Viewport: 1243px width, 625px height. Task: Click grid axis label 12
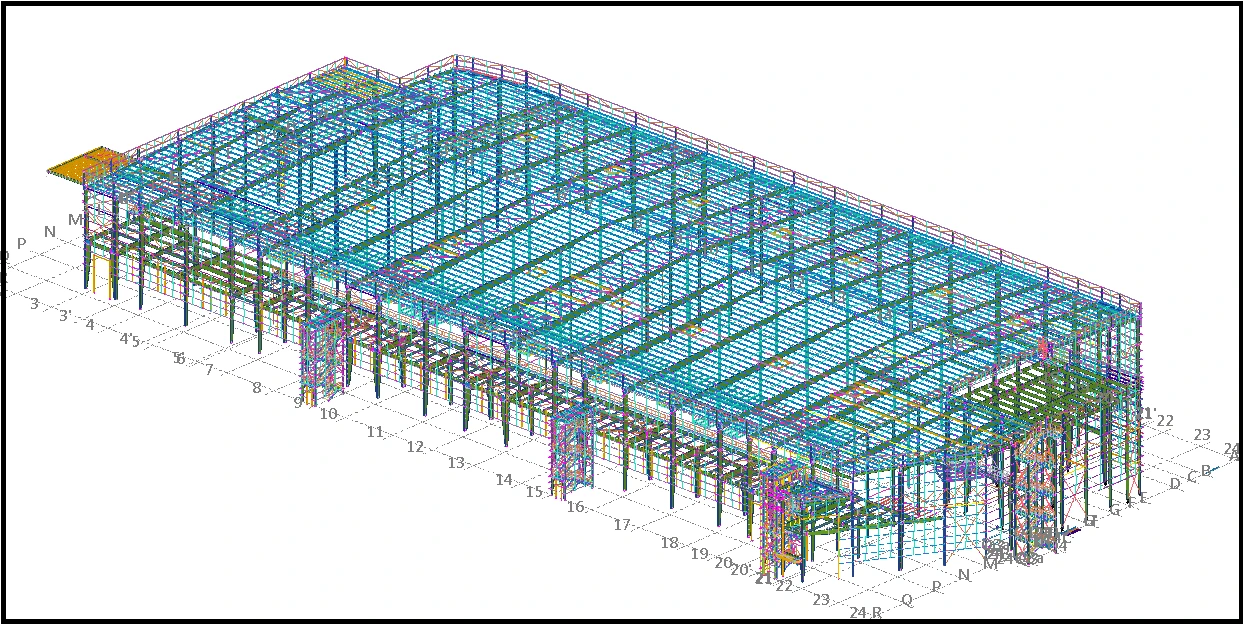(415, 447)
